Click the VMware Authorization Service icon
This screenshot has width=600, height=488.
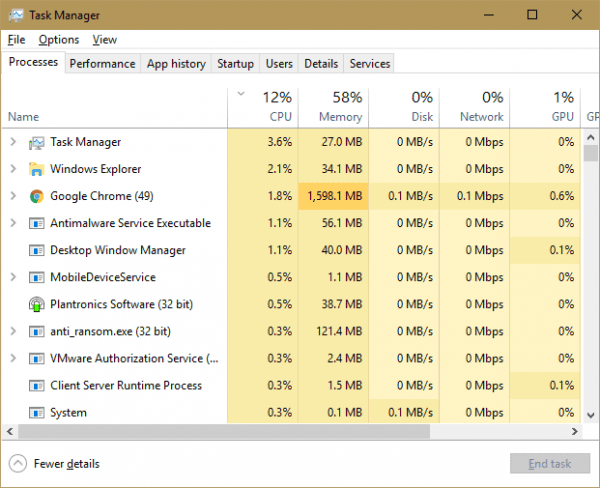37,359
